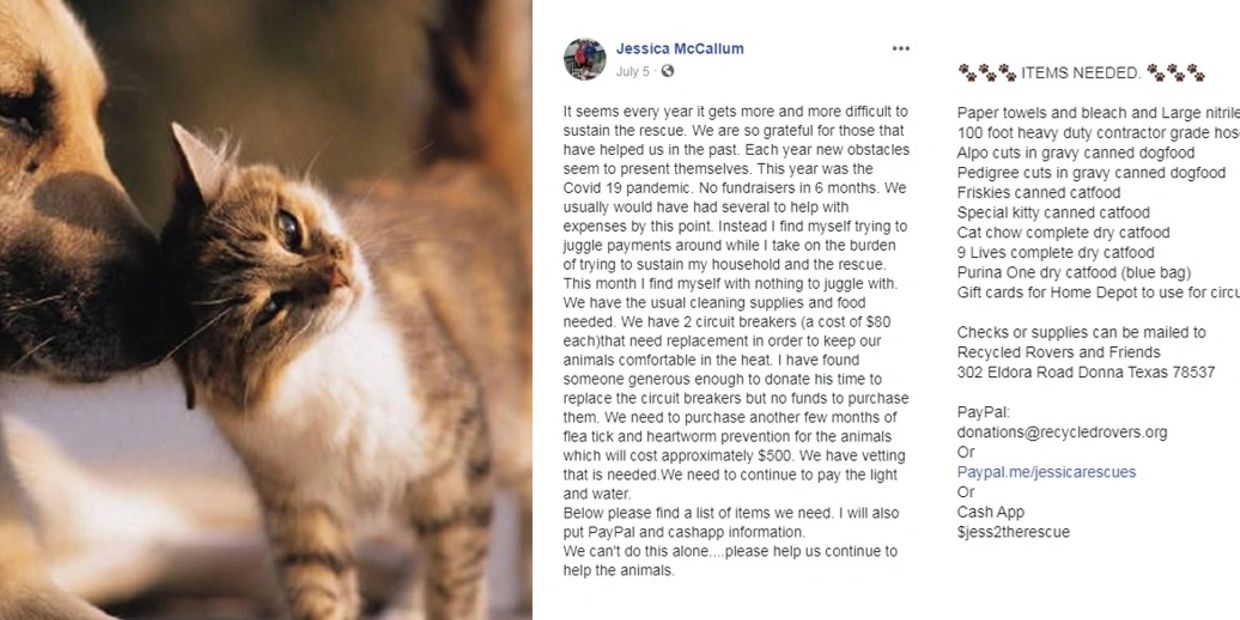Open the Paypal.me/jessicarescues link

pyautogui.click(x=1046, y=472)
